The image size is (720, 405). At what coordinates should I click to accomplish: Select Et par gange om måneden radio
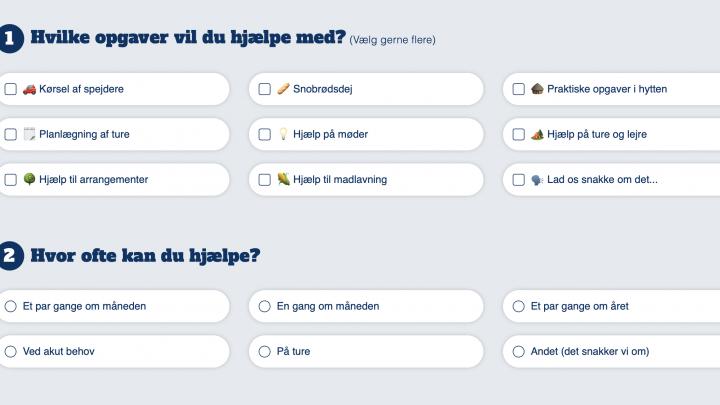pyautogui.click(x=11, y=306)
